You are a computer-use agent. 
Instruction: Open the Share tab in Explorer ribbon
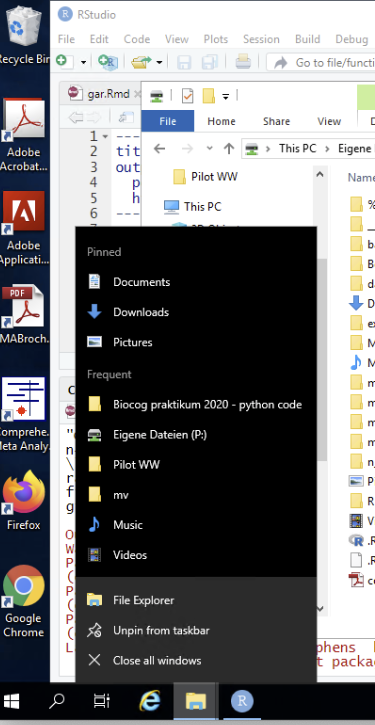[277, 121]
